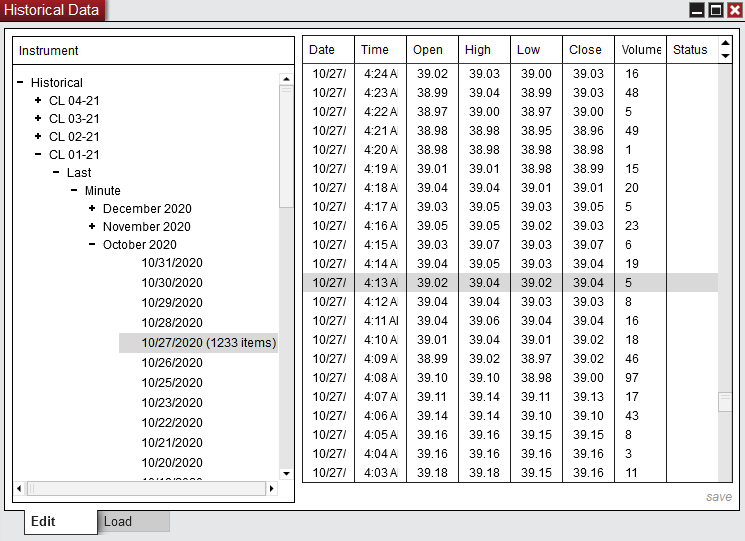The image size is (745, 541).
Task: Select 10/26/2020 in the tree
Action: [172, 362]
